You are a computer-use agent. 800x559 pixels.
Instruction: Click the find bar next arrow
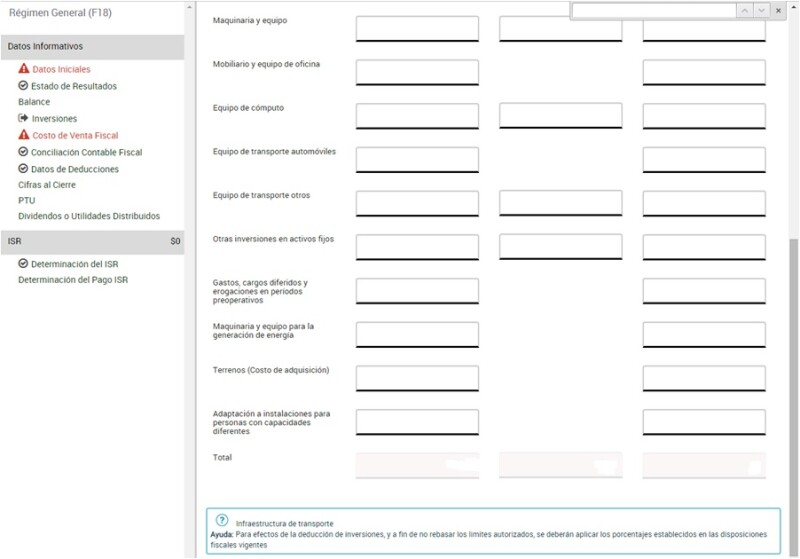[x=762, y=10]
